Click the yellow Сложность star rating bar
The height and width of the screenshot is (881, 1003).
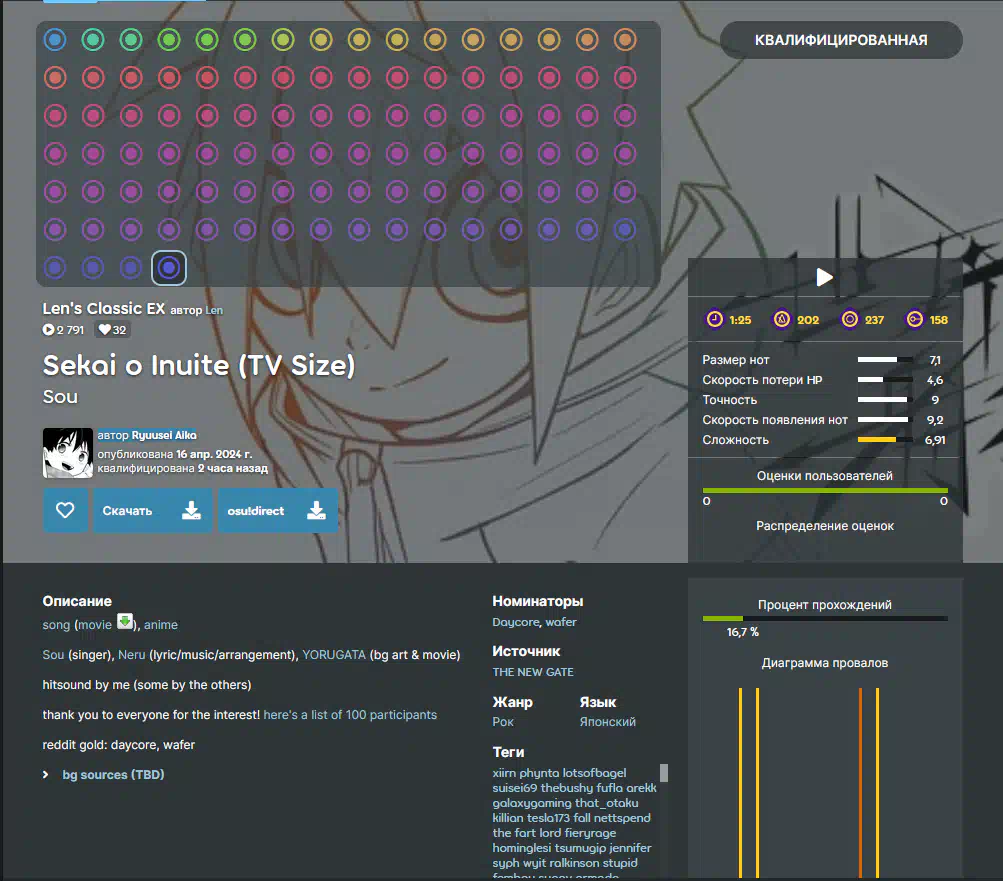click(x=885, y=440)
